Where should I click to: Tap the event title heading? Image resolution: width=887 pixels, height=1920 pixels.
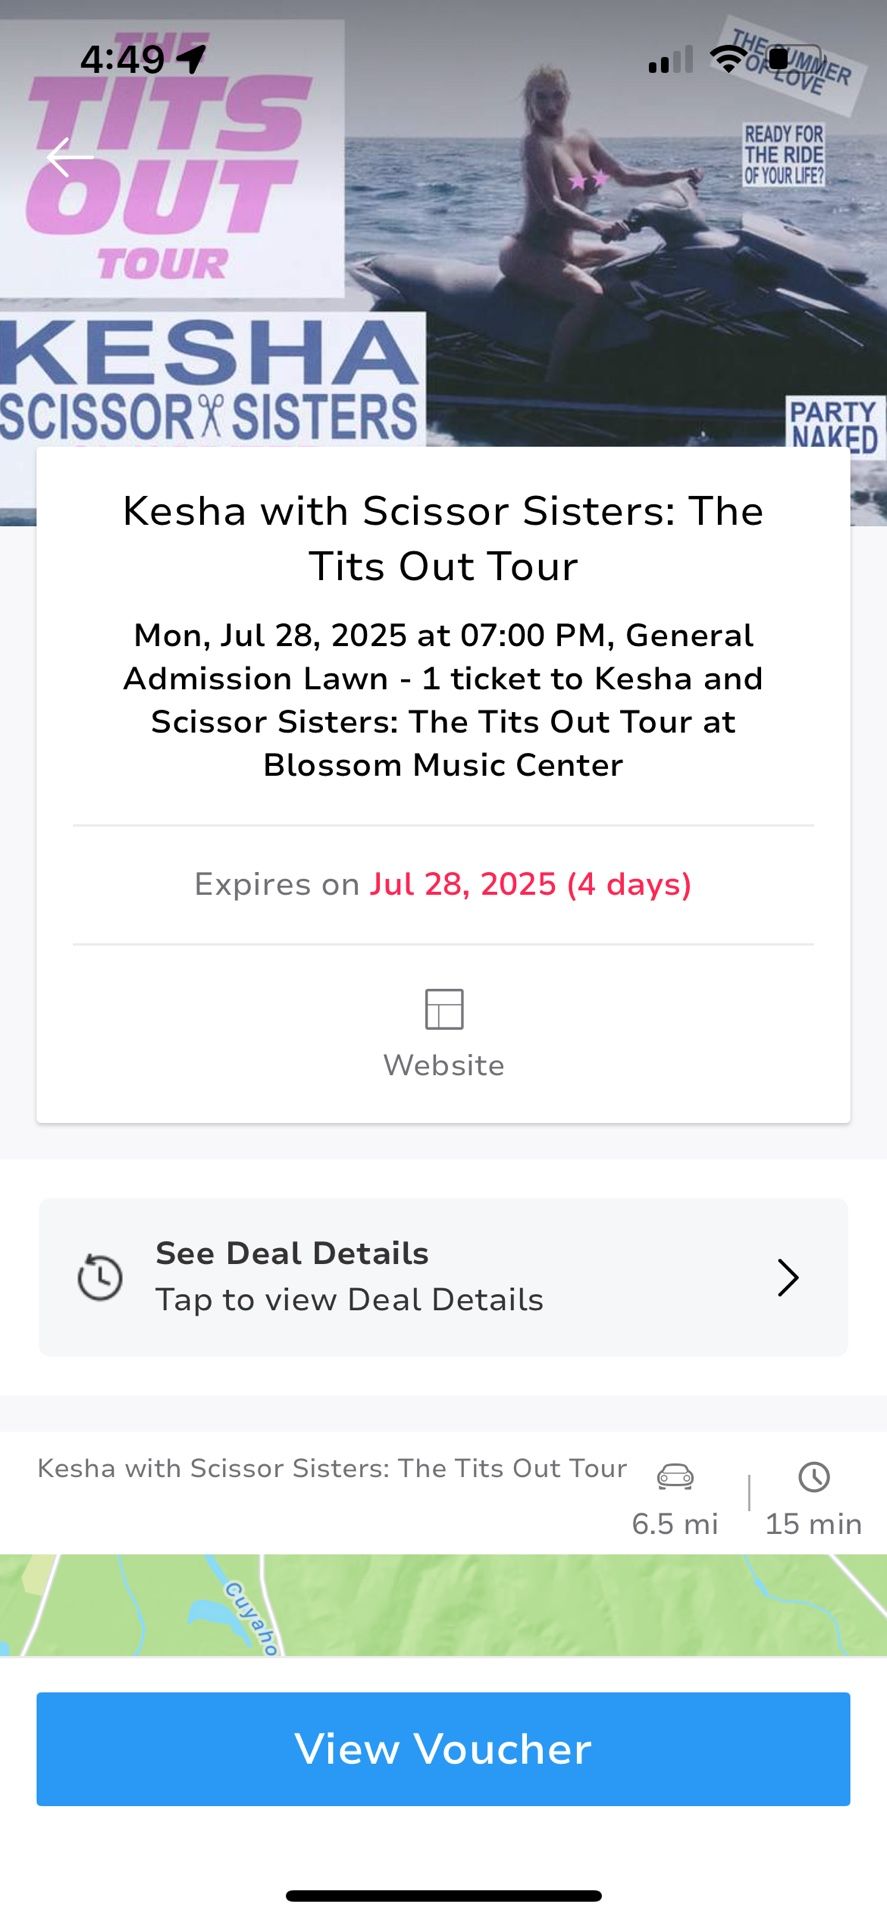coord(443,538)
